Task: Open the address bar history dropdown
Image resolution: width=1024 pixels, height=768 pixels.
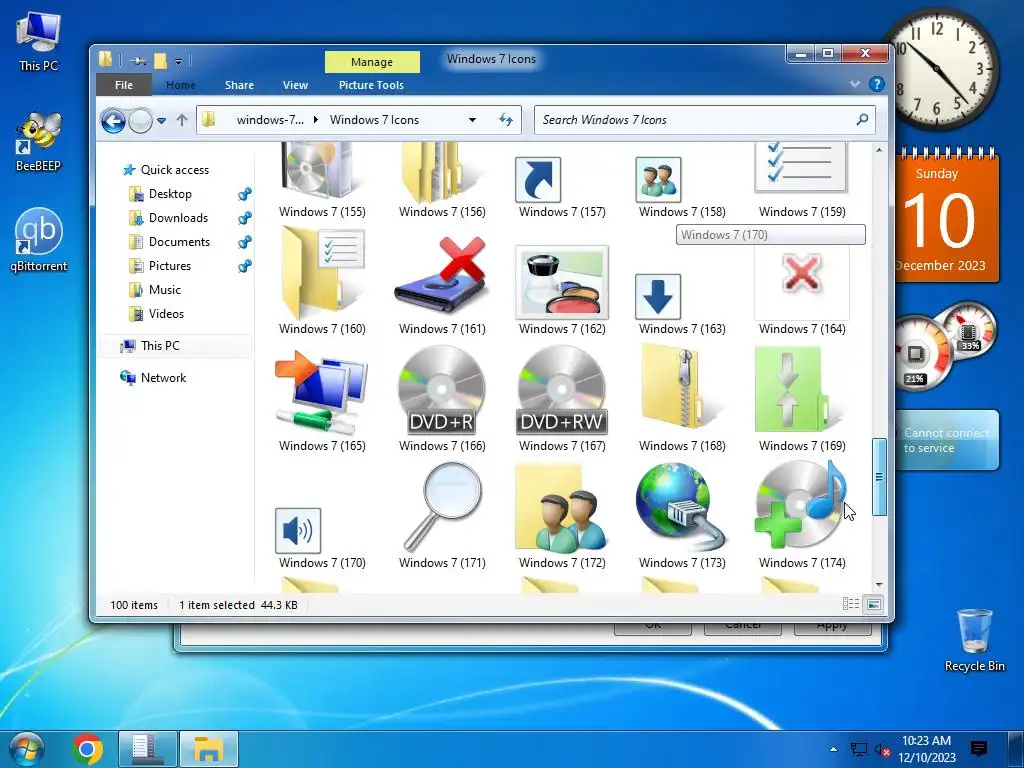Action: (472, 120)
